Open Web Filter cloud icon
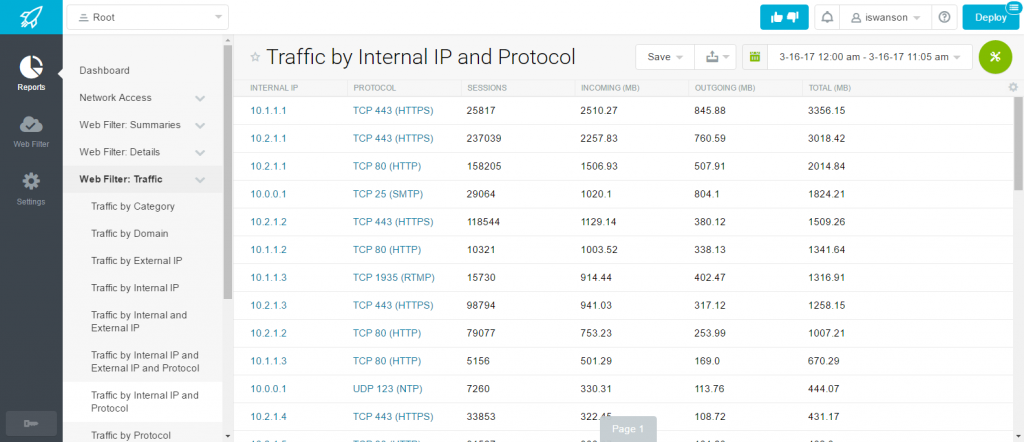The height and width of the screenshot is (442, 1024). click(31, 131)
